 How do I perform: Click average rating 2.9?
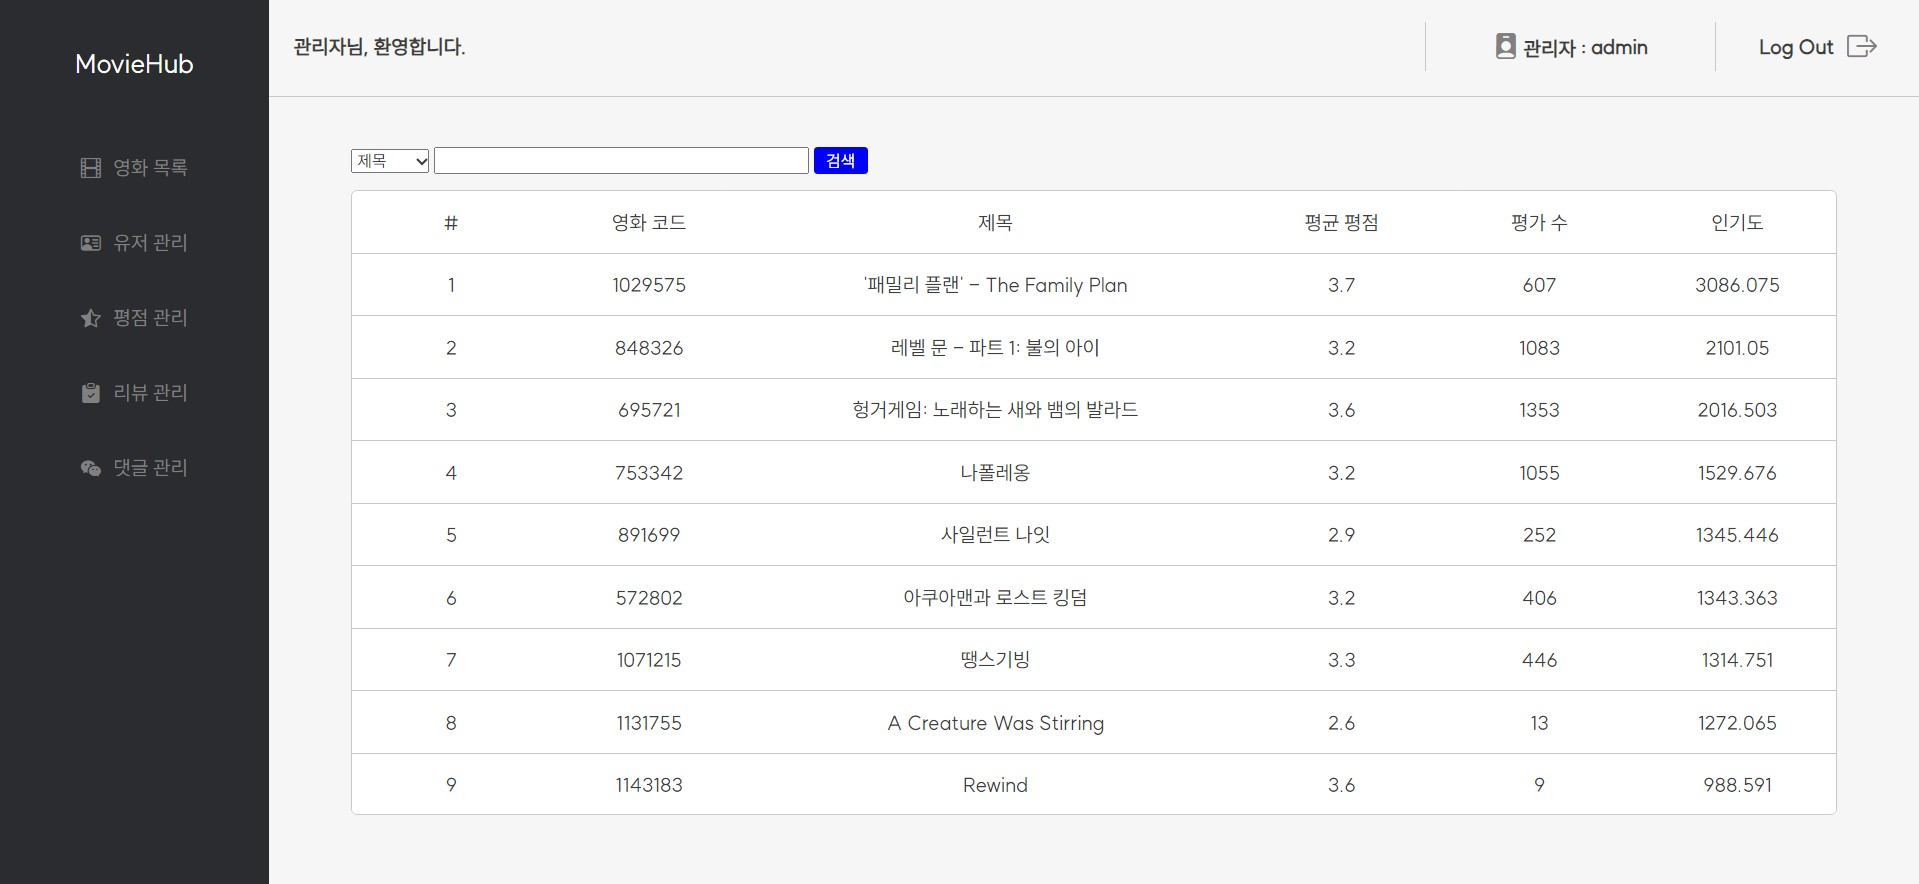[x=1341, y=535]
